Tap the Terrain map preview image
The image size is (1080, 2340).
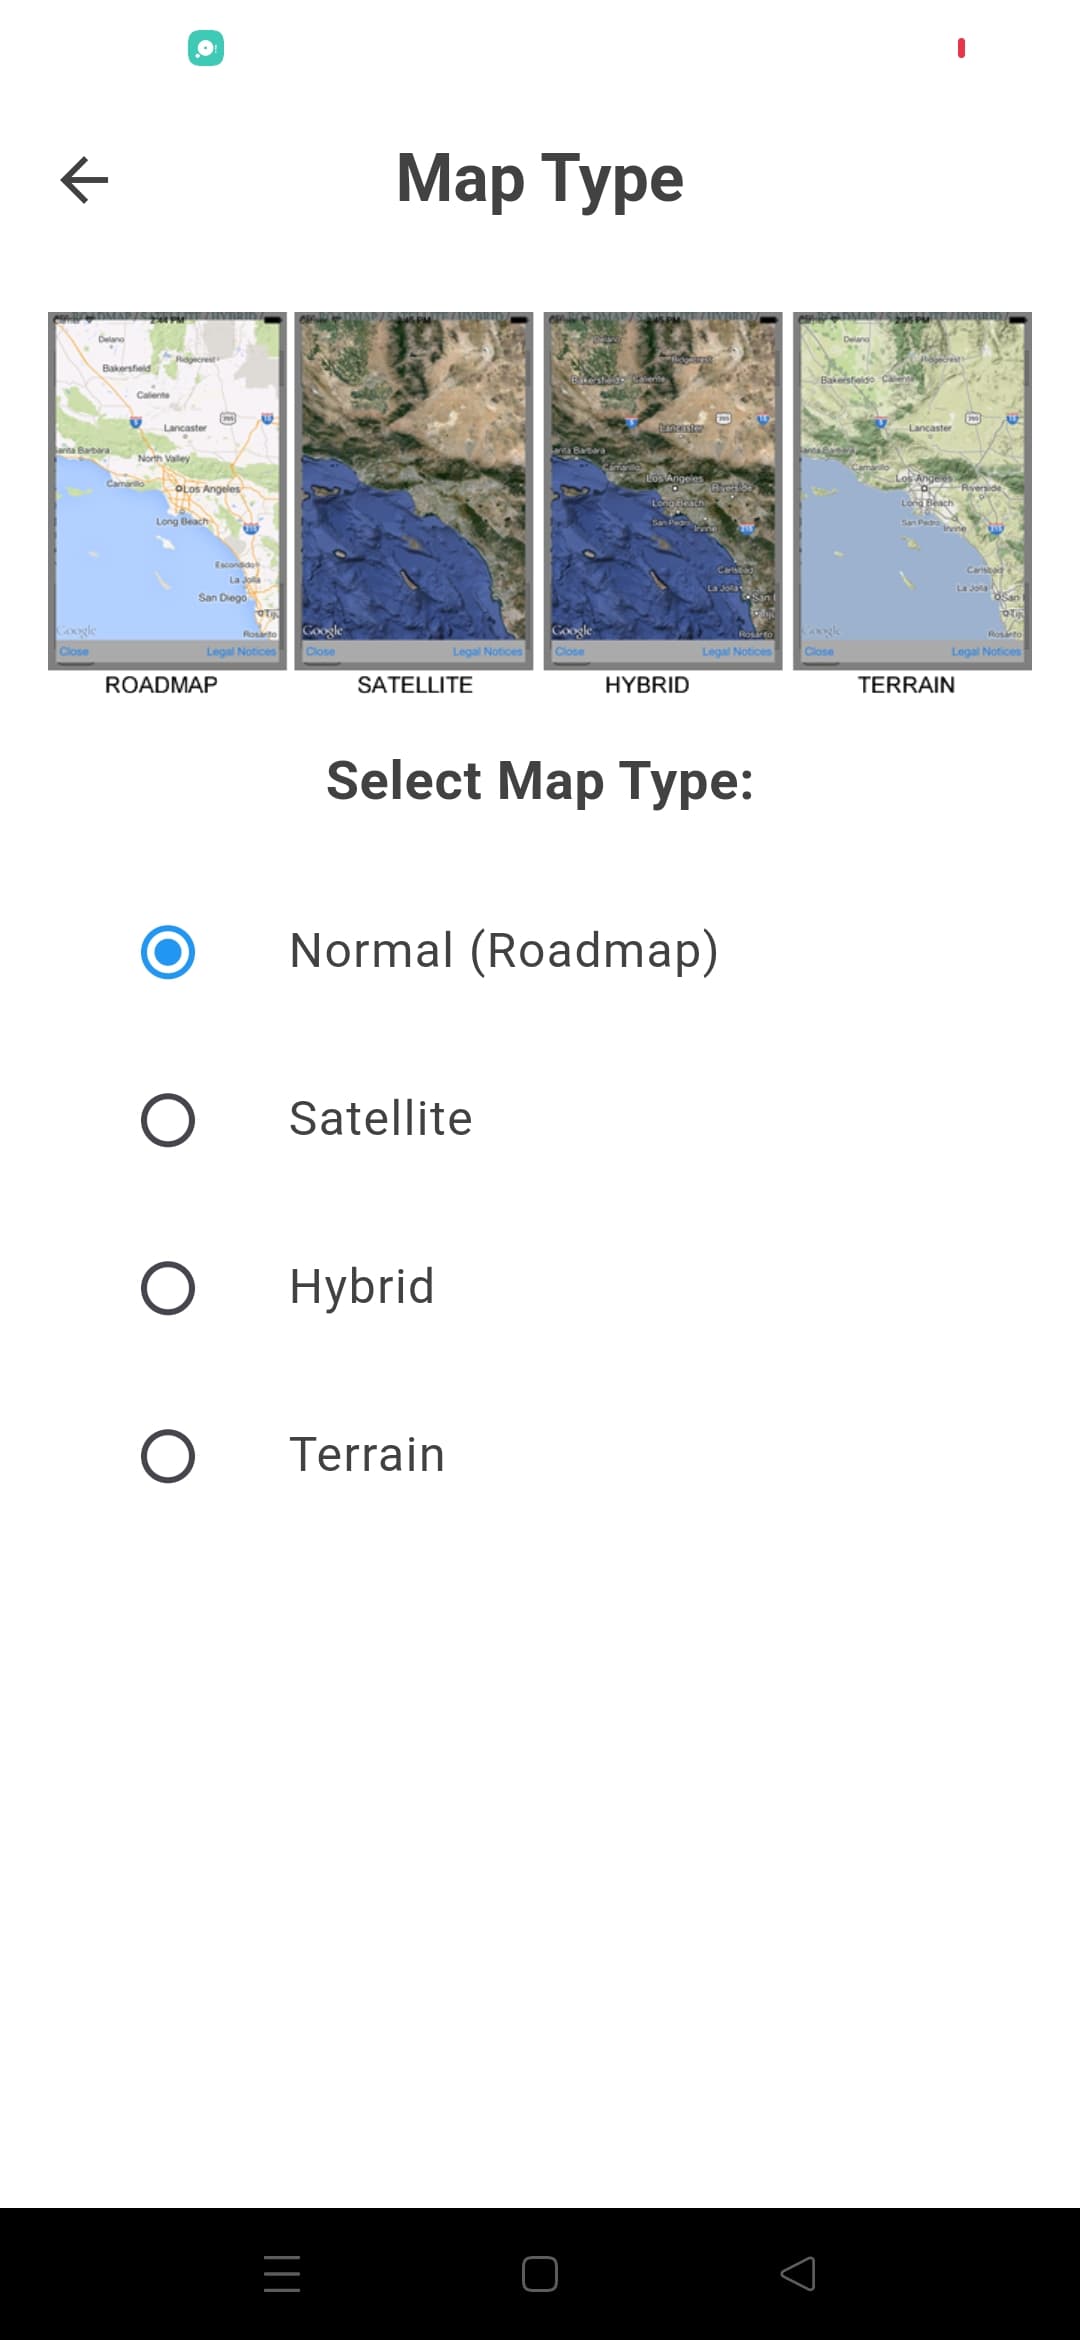pyautogui.click(x=912, y=490)
